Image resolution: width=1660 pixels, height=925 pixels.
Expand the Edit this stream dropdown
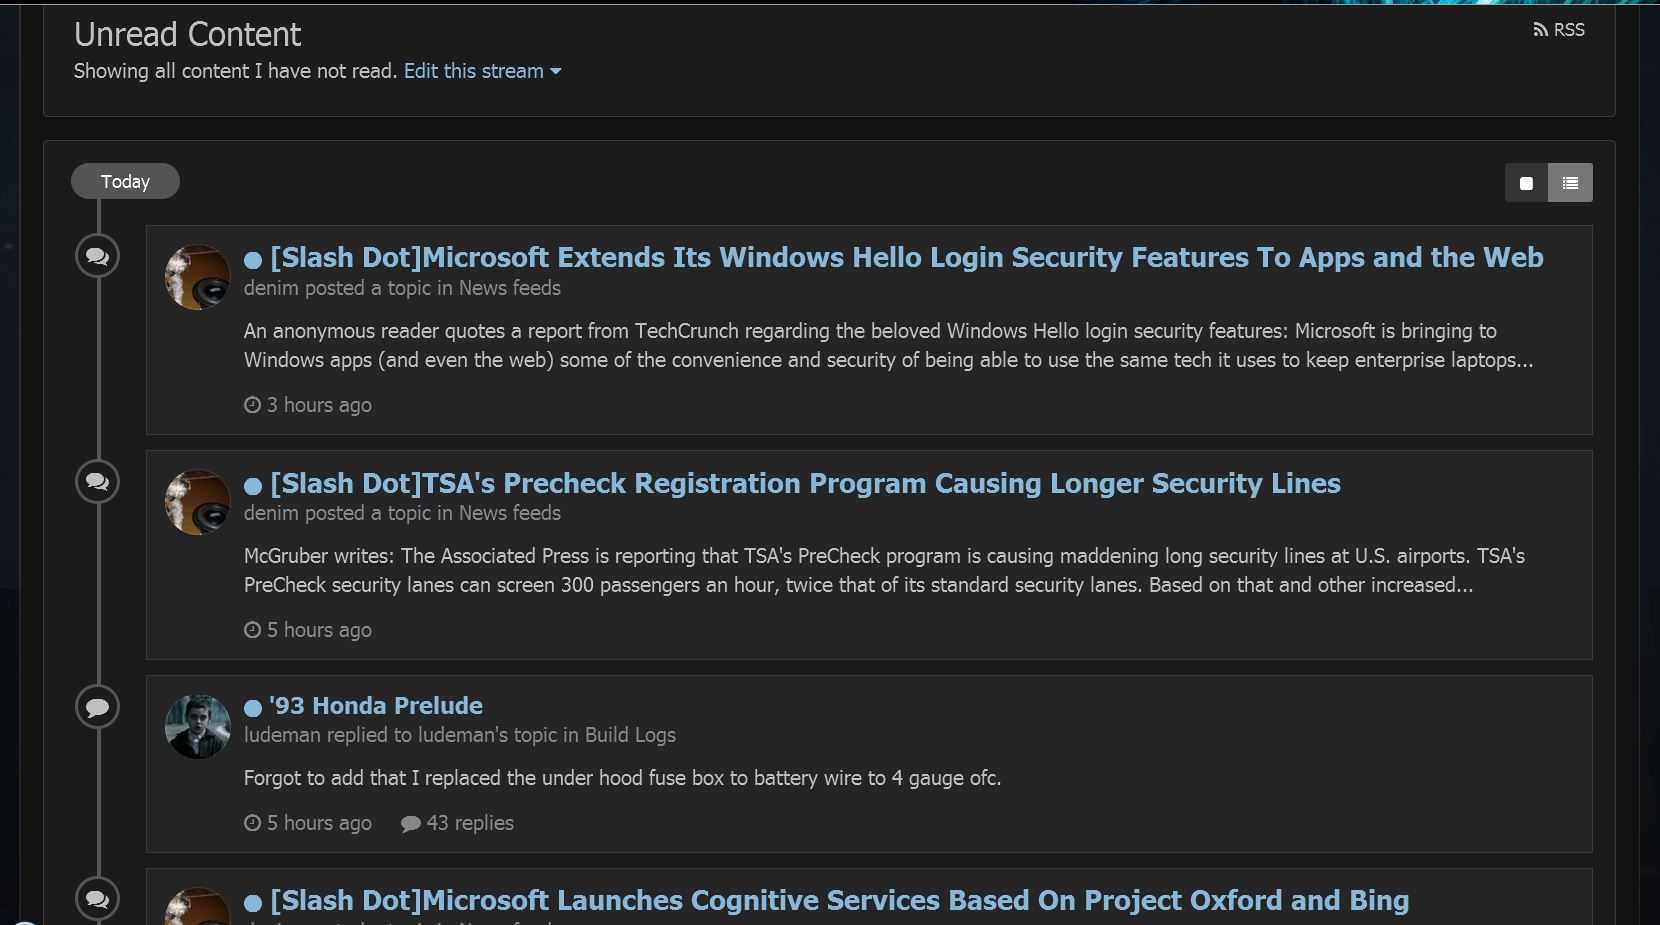[482, 71]
